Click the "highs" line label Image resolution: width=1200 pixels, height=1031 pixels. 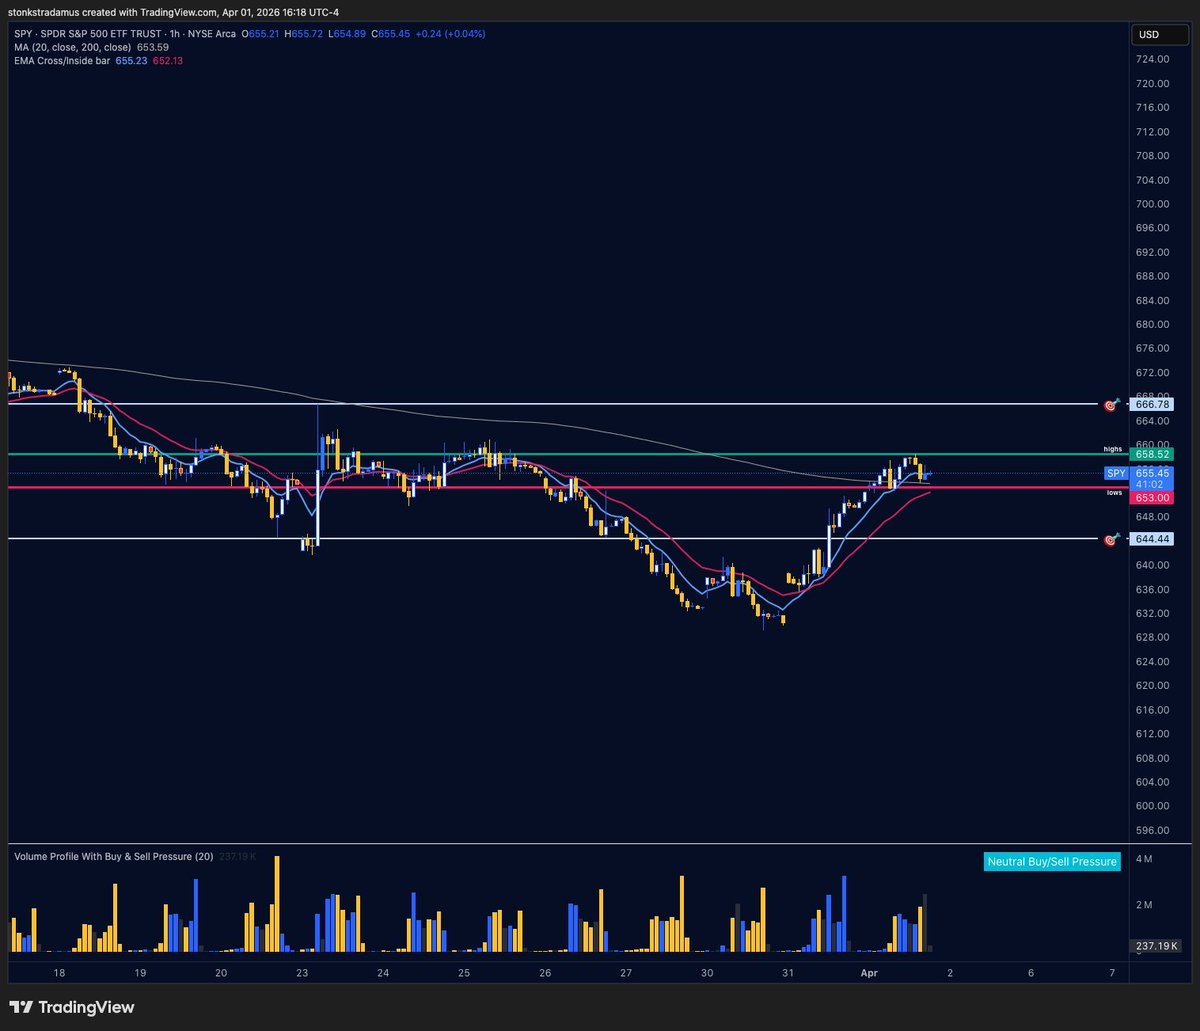point(1113,449)
